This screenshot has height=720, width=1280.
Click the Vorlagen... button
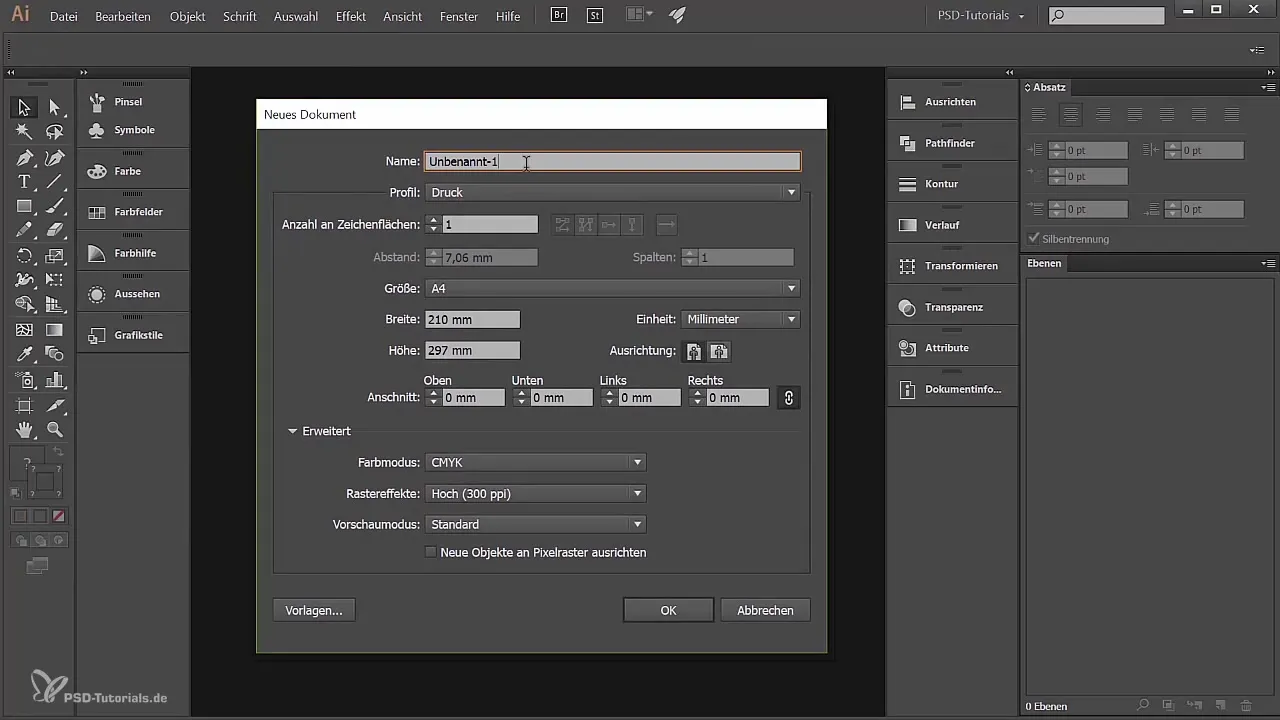[x=314, y=610]
